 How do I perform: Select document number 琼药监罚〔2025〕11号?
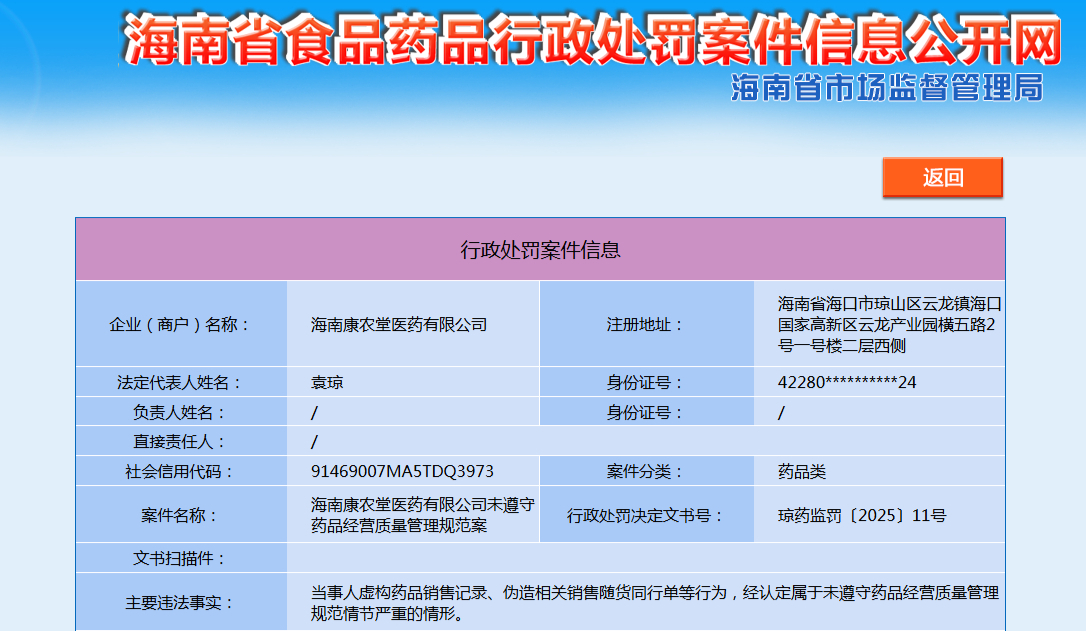[x=862, y=515]
